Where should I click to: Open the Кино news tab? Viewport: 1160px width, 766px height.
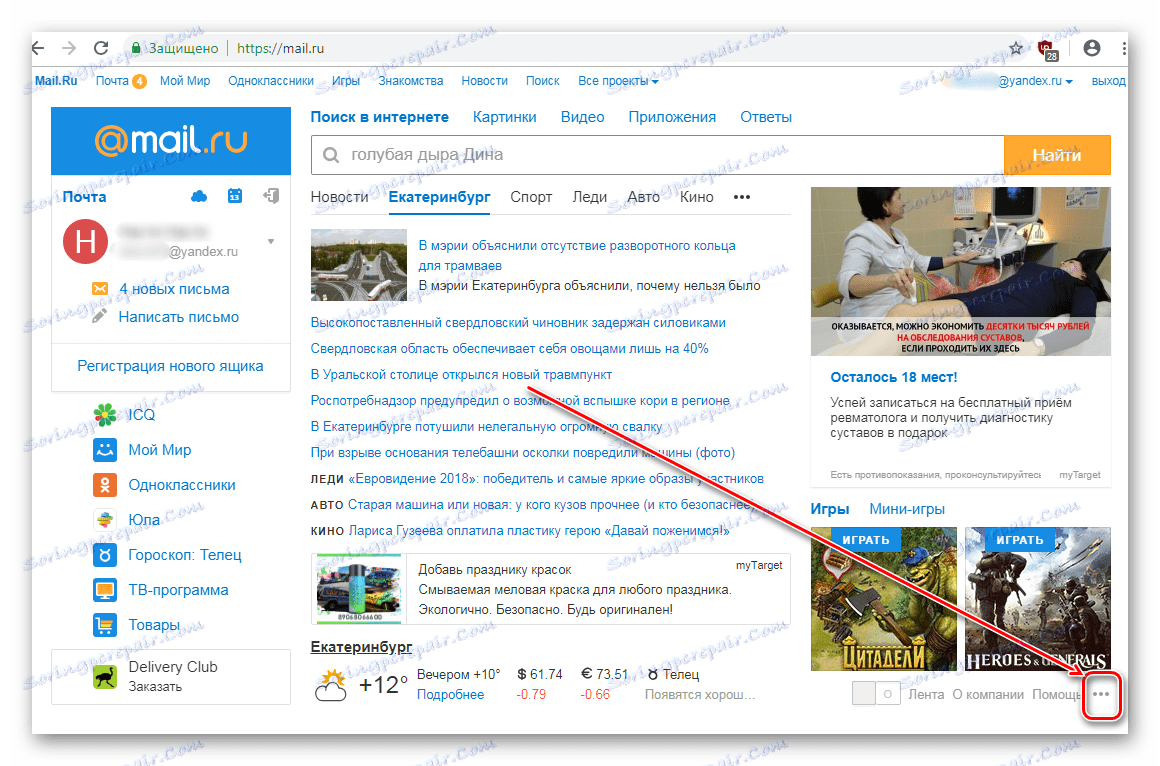(x=697, y=197)
